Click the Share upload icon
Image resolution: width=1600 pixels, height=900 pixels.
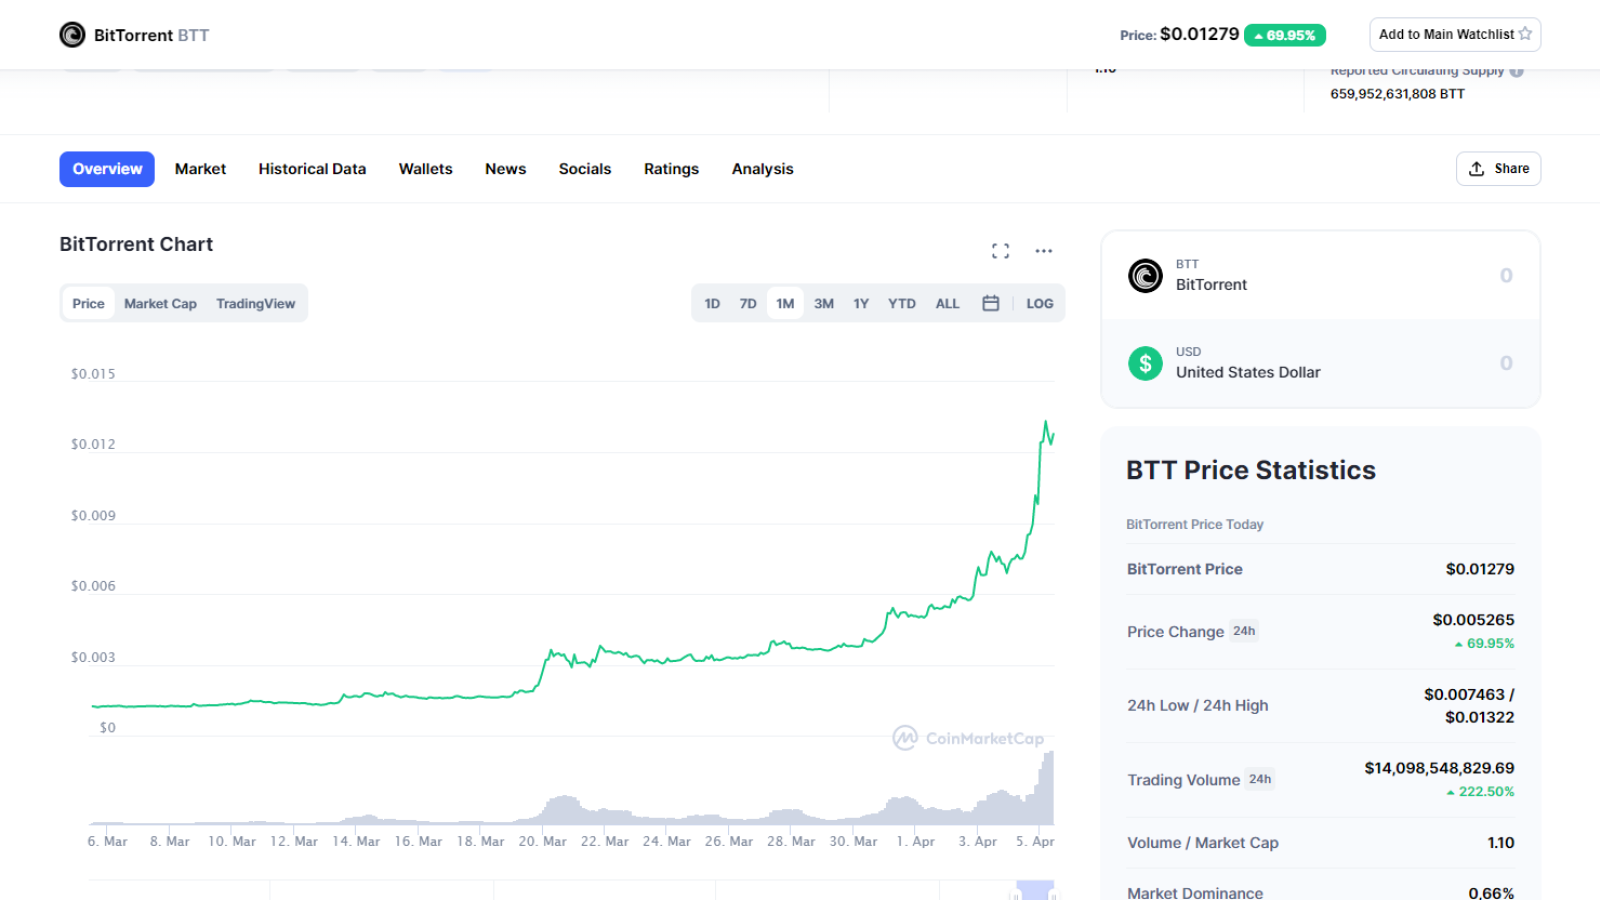[x=1476, y=169]
